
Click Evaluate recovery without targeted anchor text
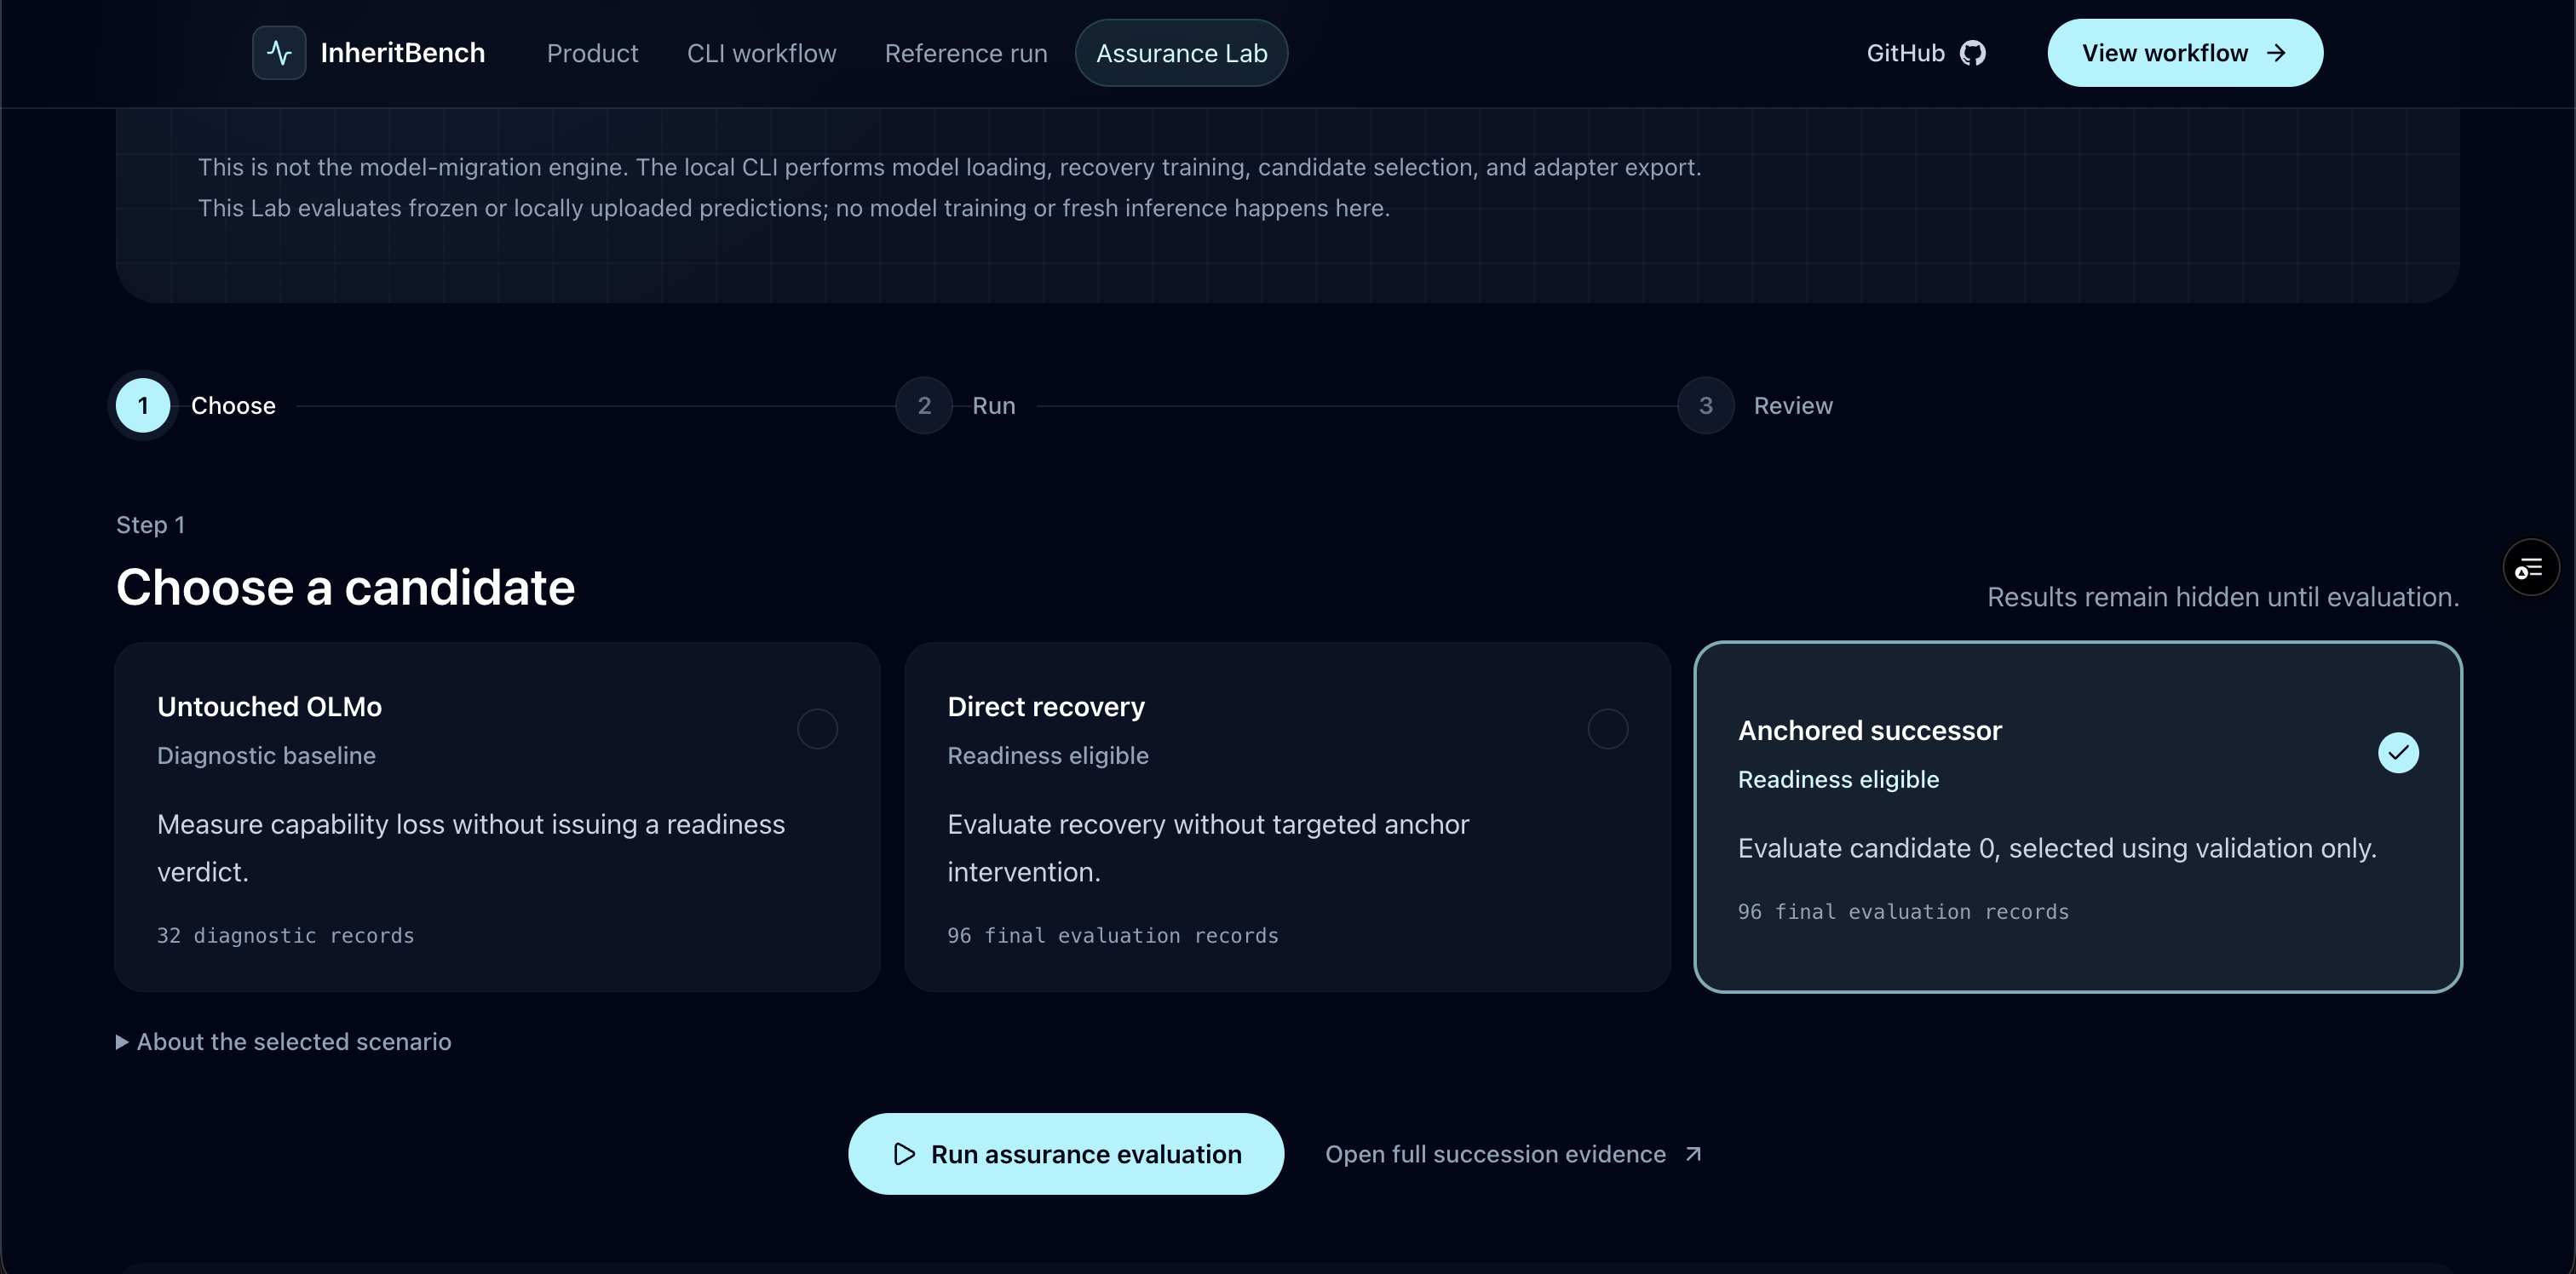tap(1208, 848)
